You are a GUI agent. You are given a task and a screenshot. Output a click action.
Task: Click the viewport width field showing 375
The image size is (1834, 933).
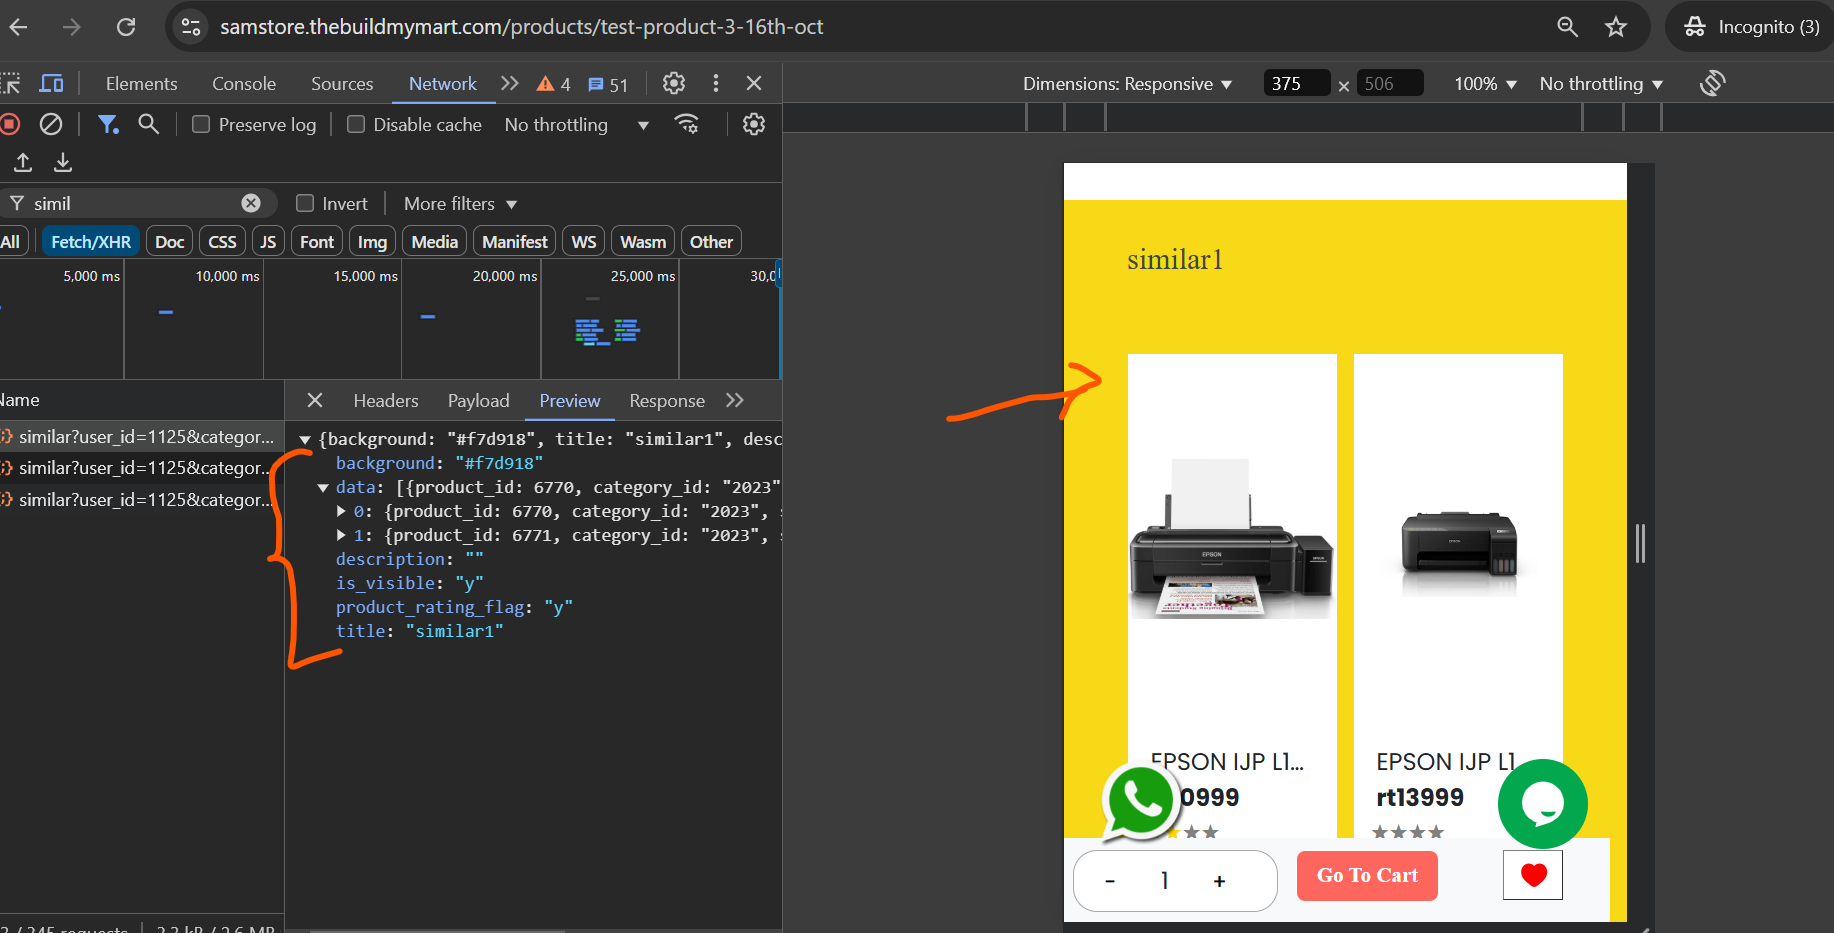tap(1297, 84)
